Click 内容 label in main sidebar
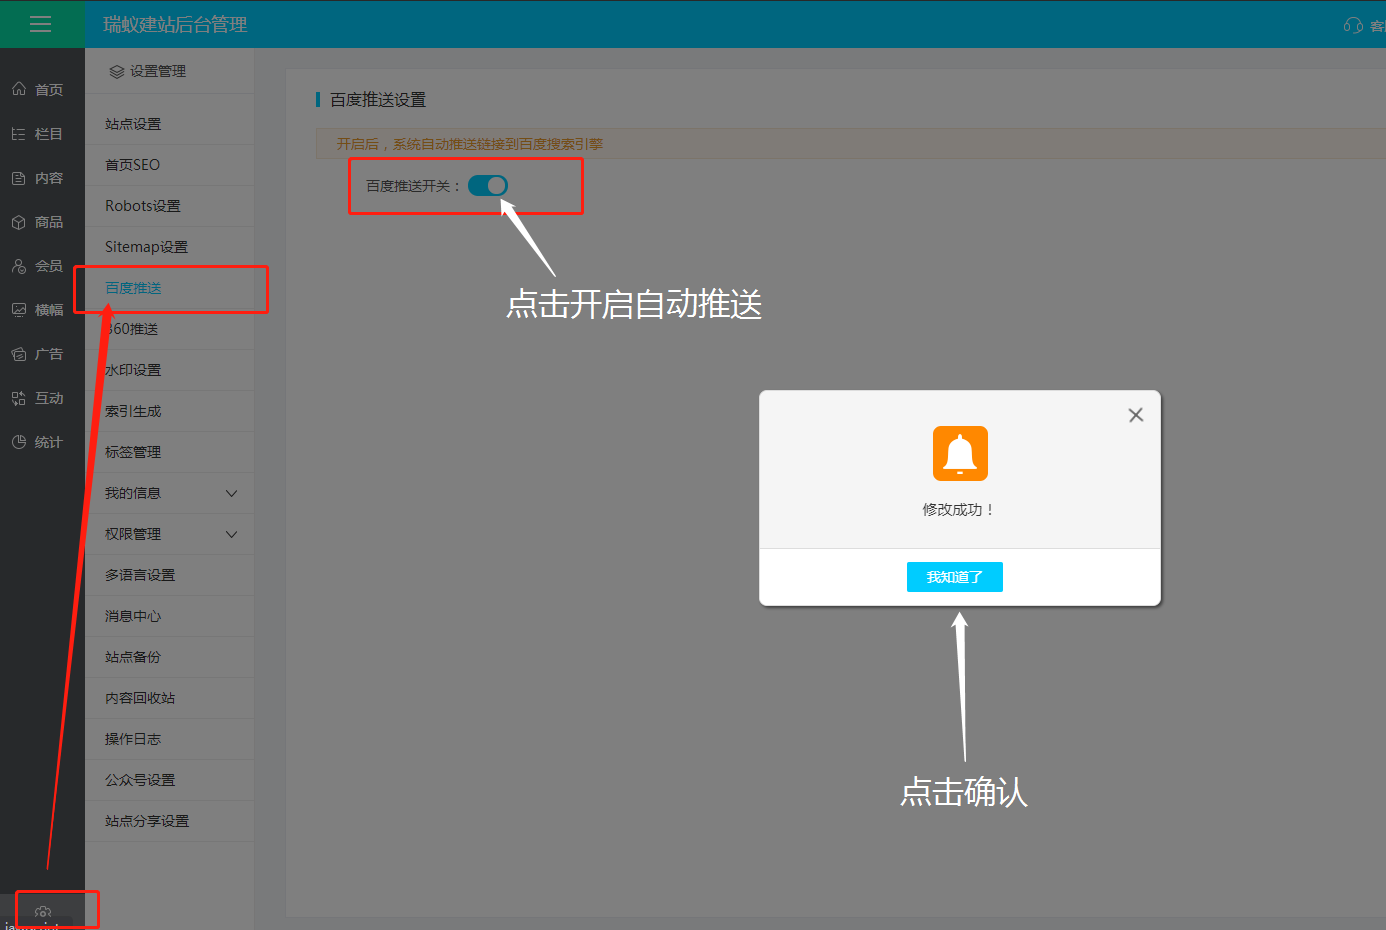Screen dimensions: 1386x930 point(49,178)
